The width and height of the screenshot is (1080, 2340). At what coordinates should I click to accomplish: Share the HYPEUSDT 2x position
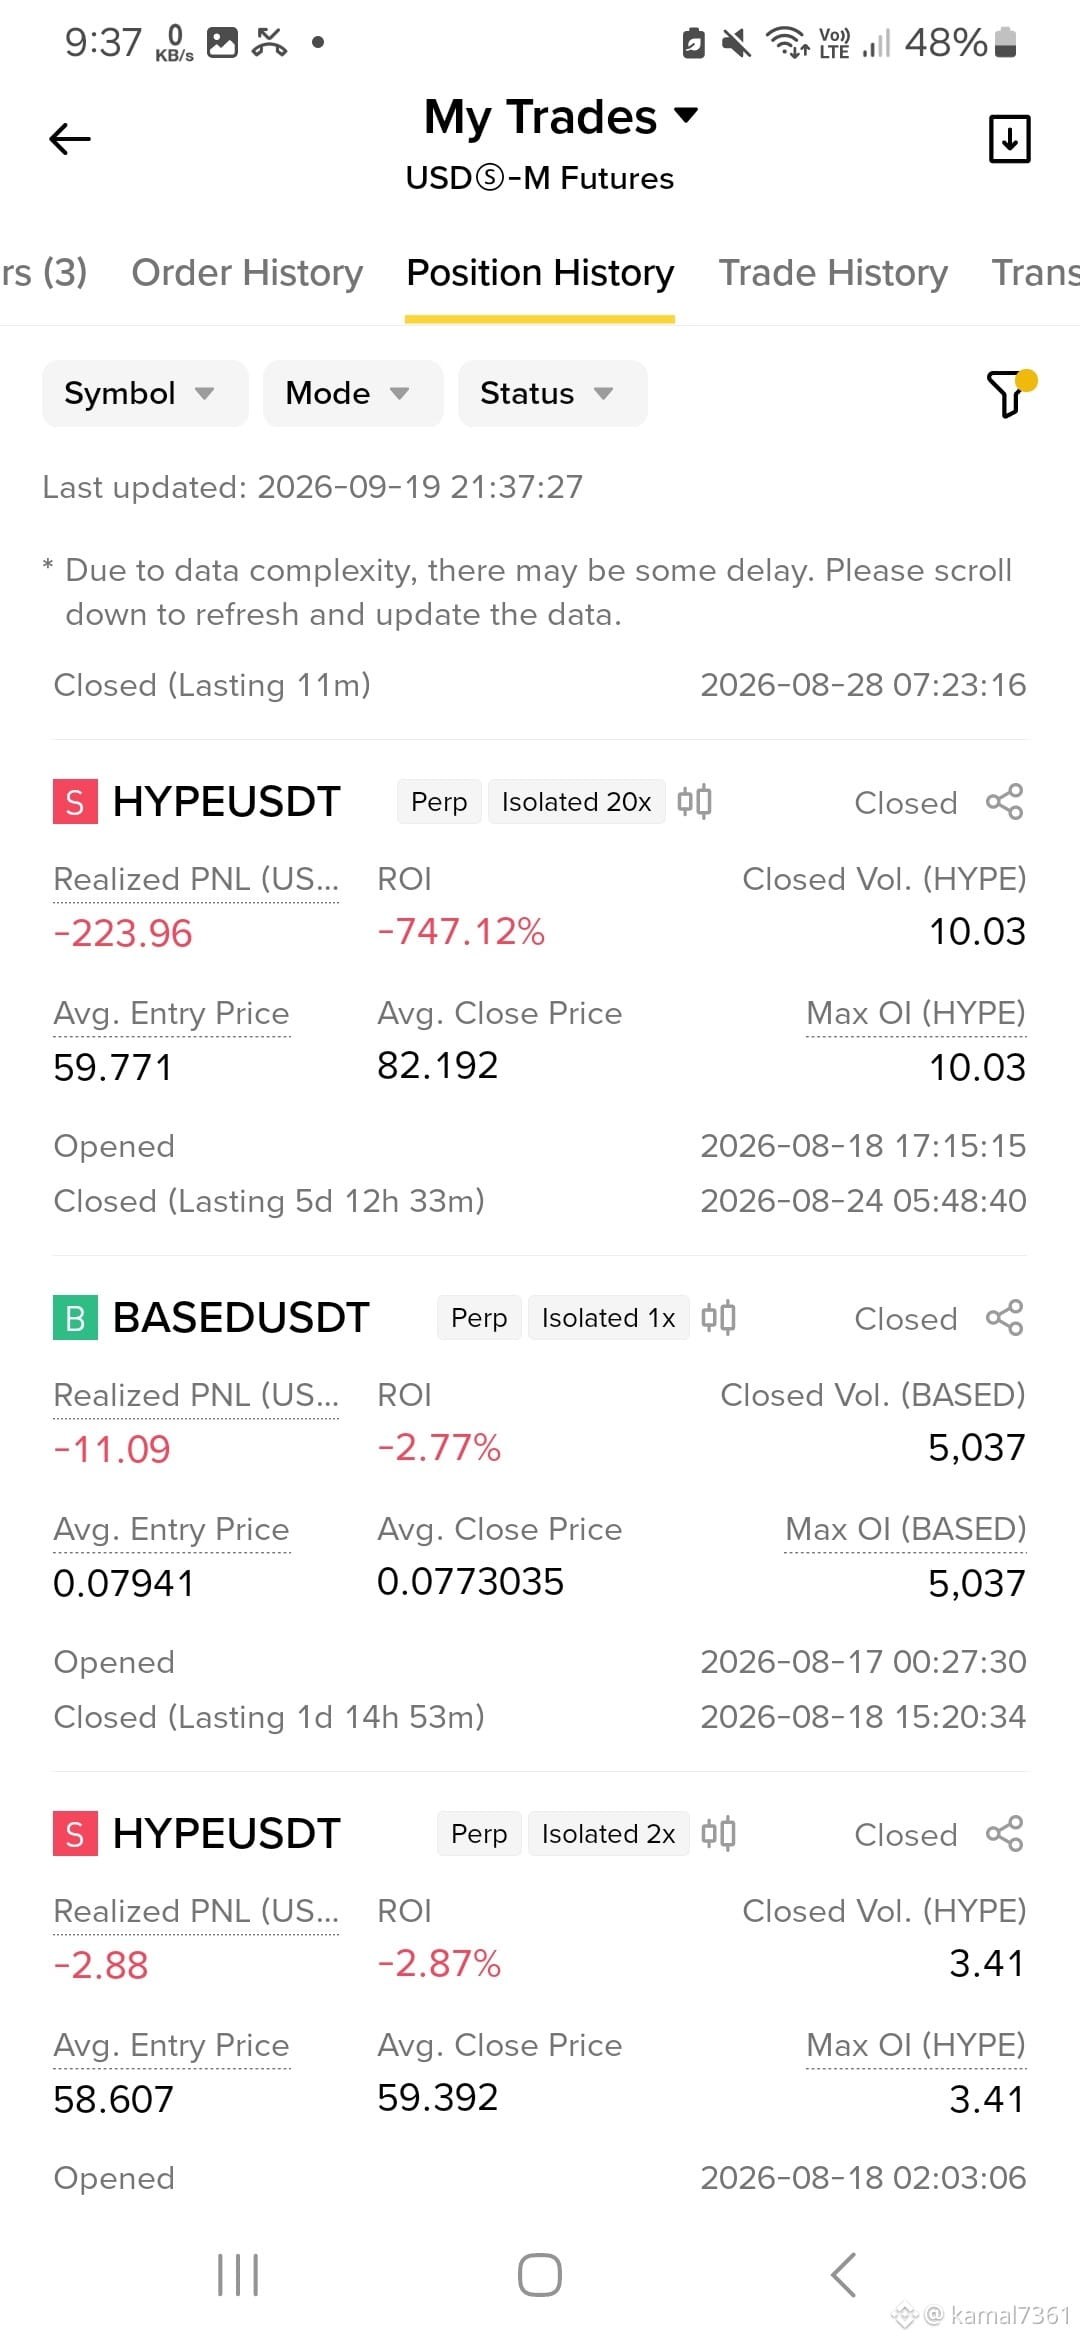[1004, 1834]
